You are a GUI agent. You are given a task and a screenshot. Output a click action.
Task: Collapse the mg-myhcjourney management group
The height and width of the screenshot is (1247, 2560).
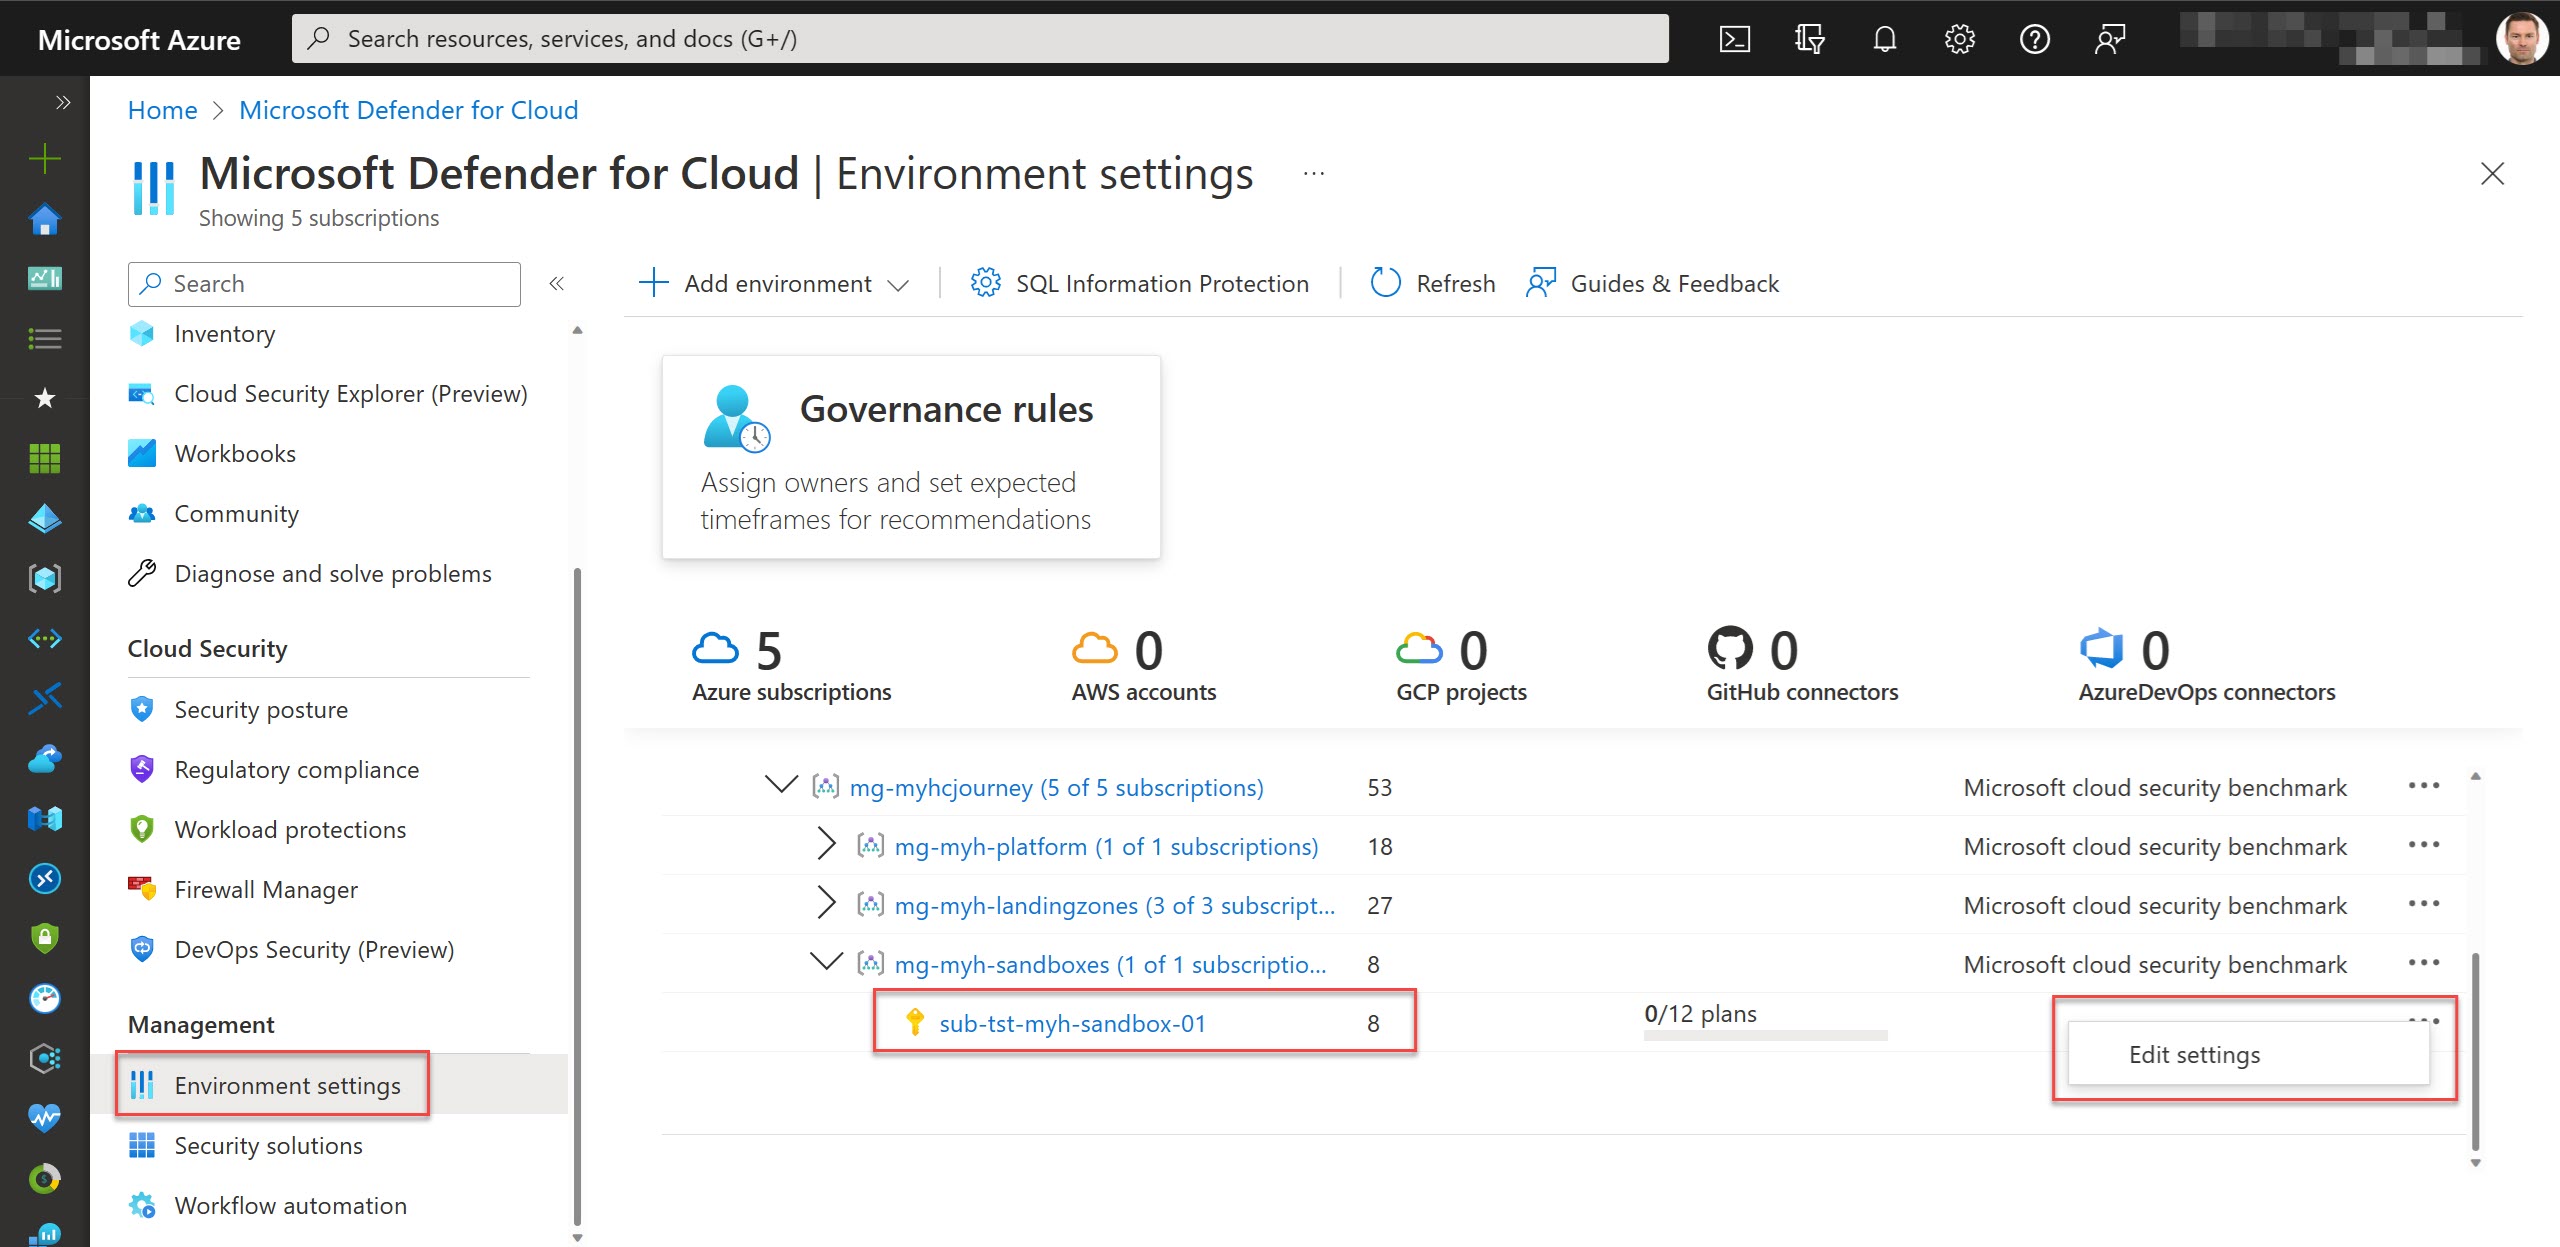781,787
